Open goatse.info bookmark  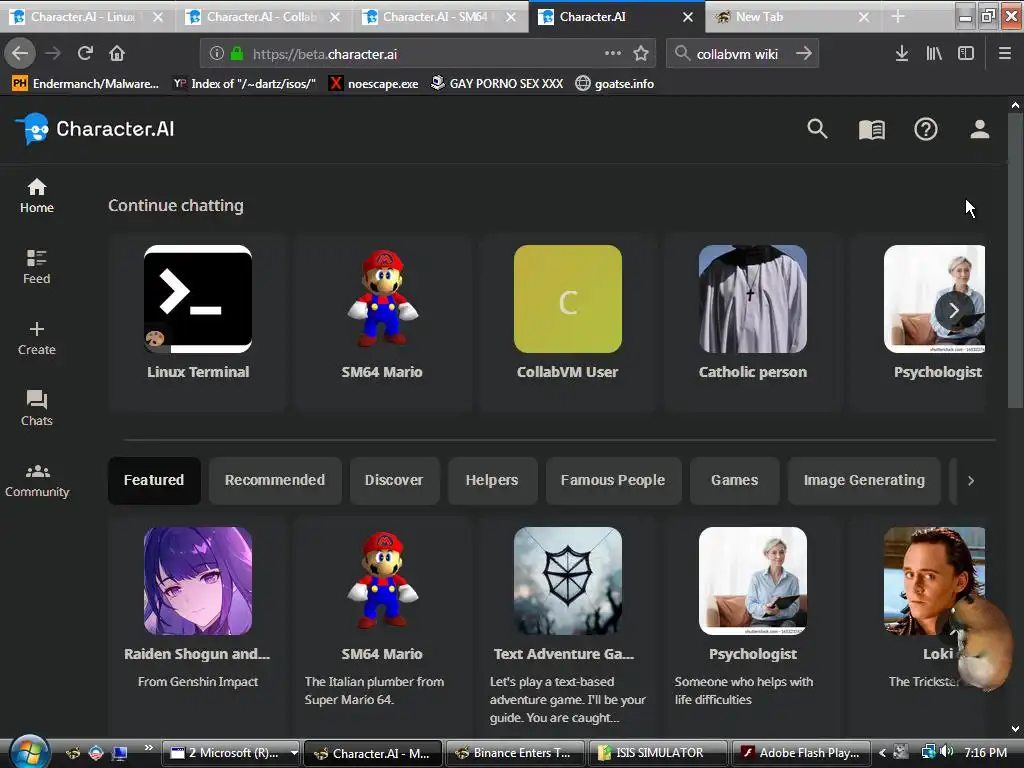pyautogui.click(x=615, y=84)
